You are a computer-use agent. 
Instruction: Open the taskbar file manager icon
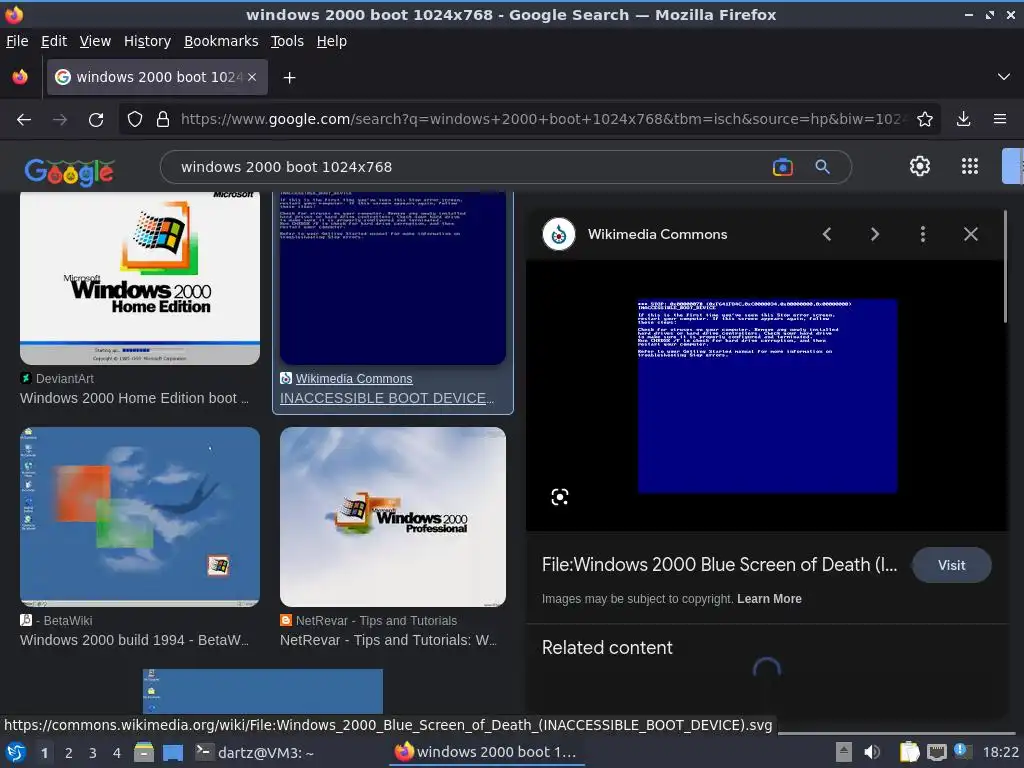(x=144, y=752)
